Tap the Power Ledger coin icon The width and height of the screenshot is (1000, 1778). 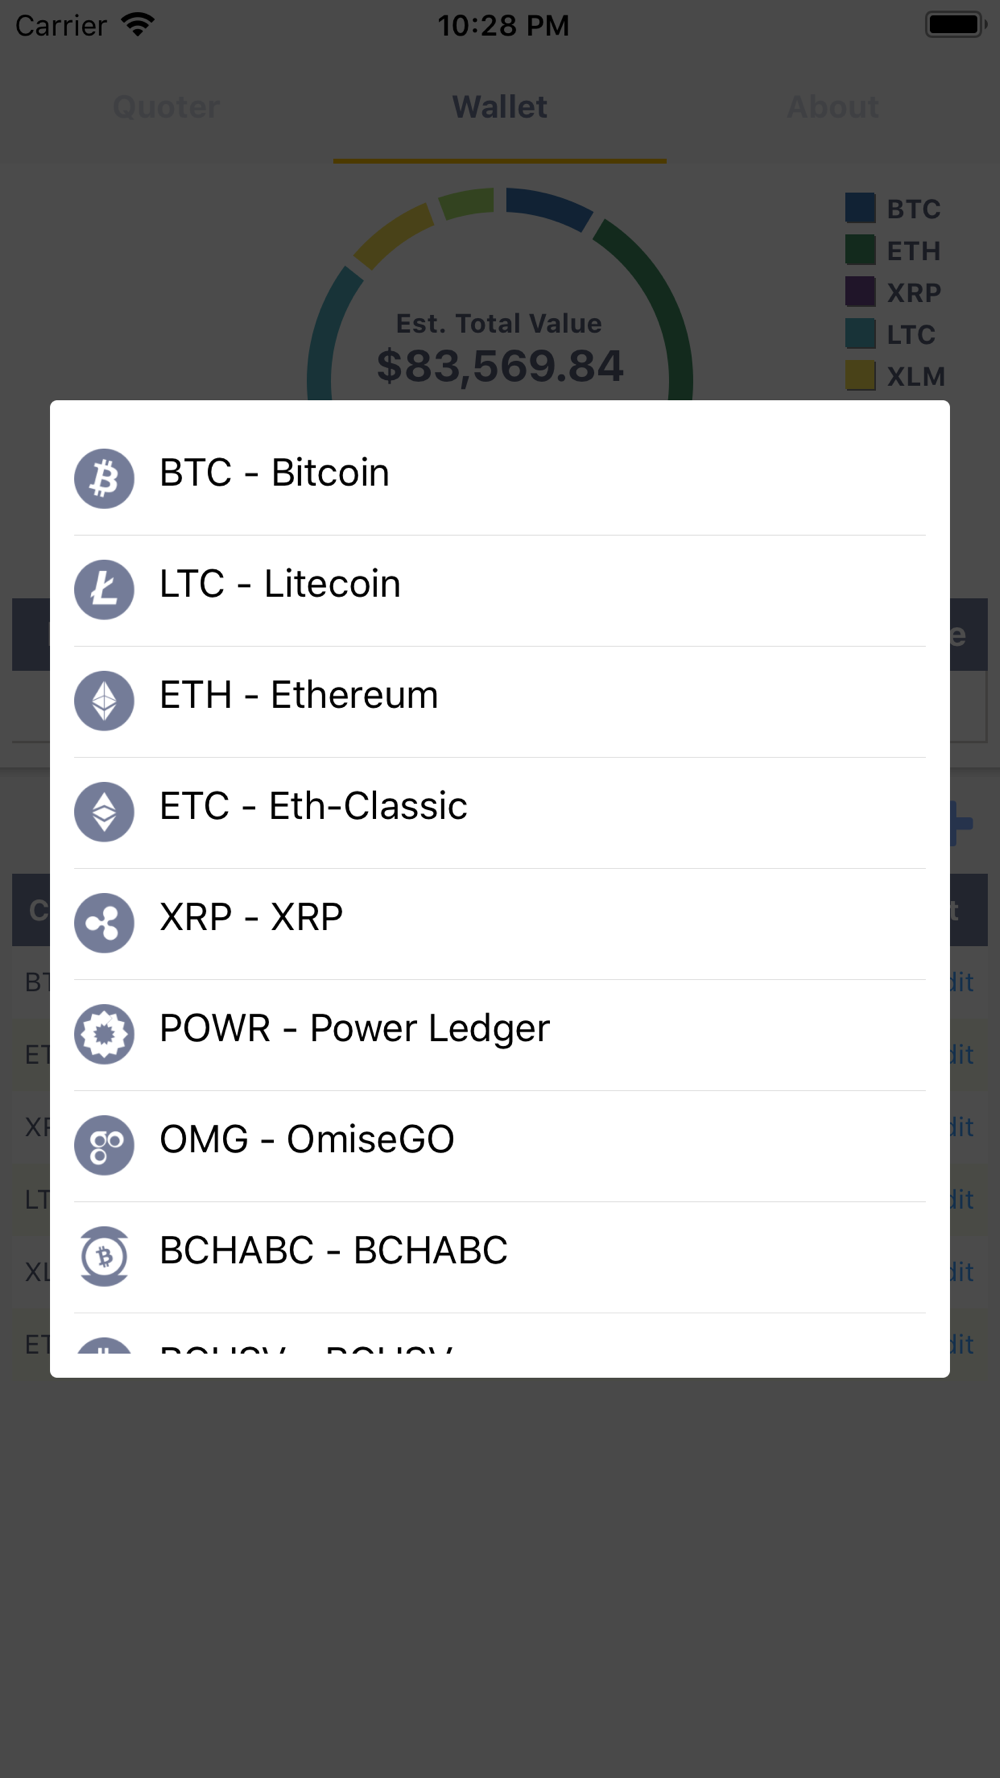(x=104, y=1034)
